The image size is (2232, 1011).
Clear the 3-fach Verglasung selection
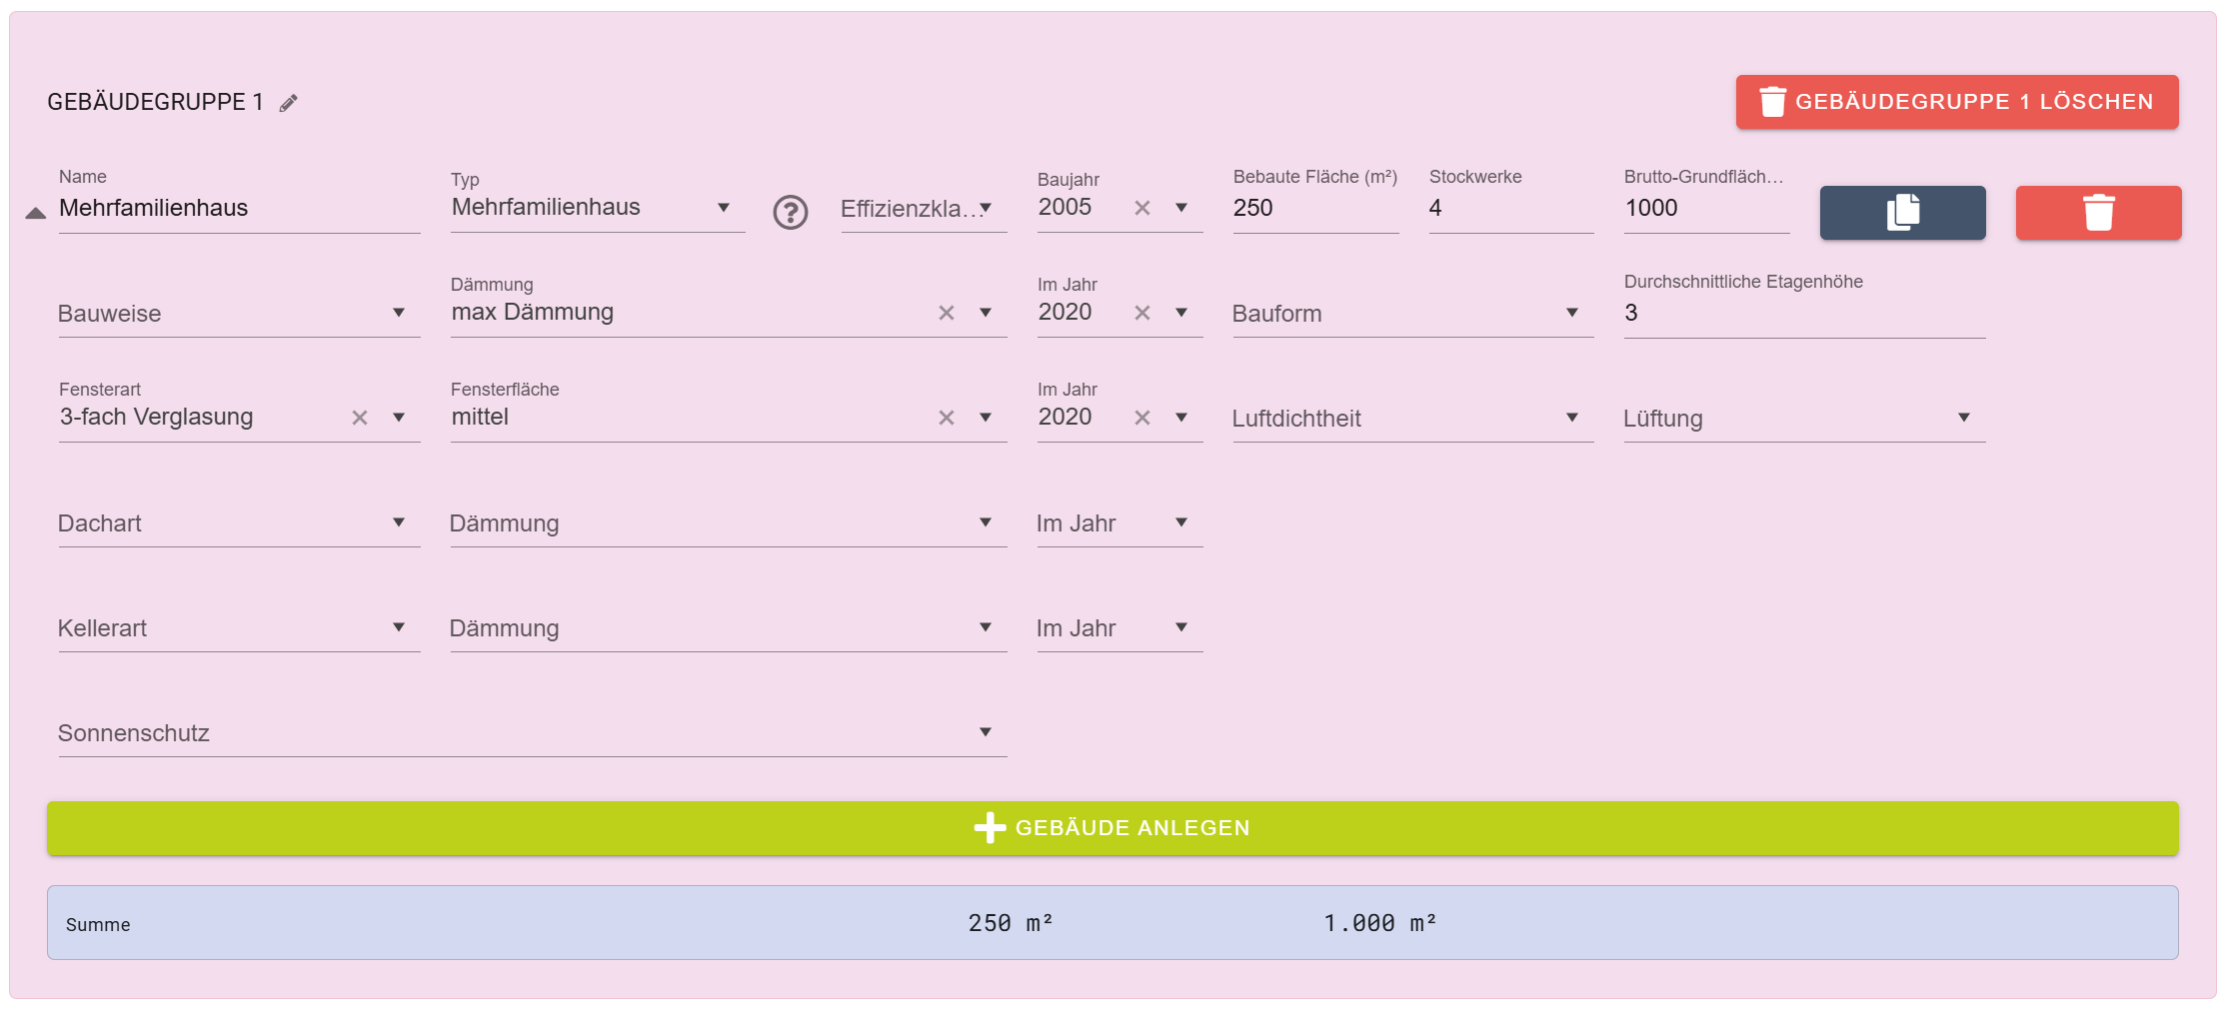[x=360, y=418]
